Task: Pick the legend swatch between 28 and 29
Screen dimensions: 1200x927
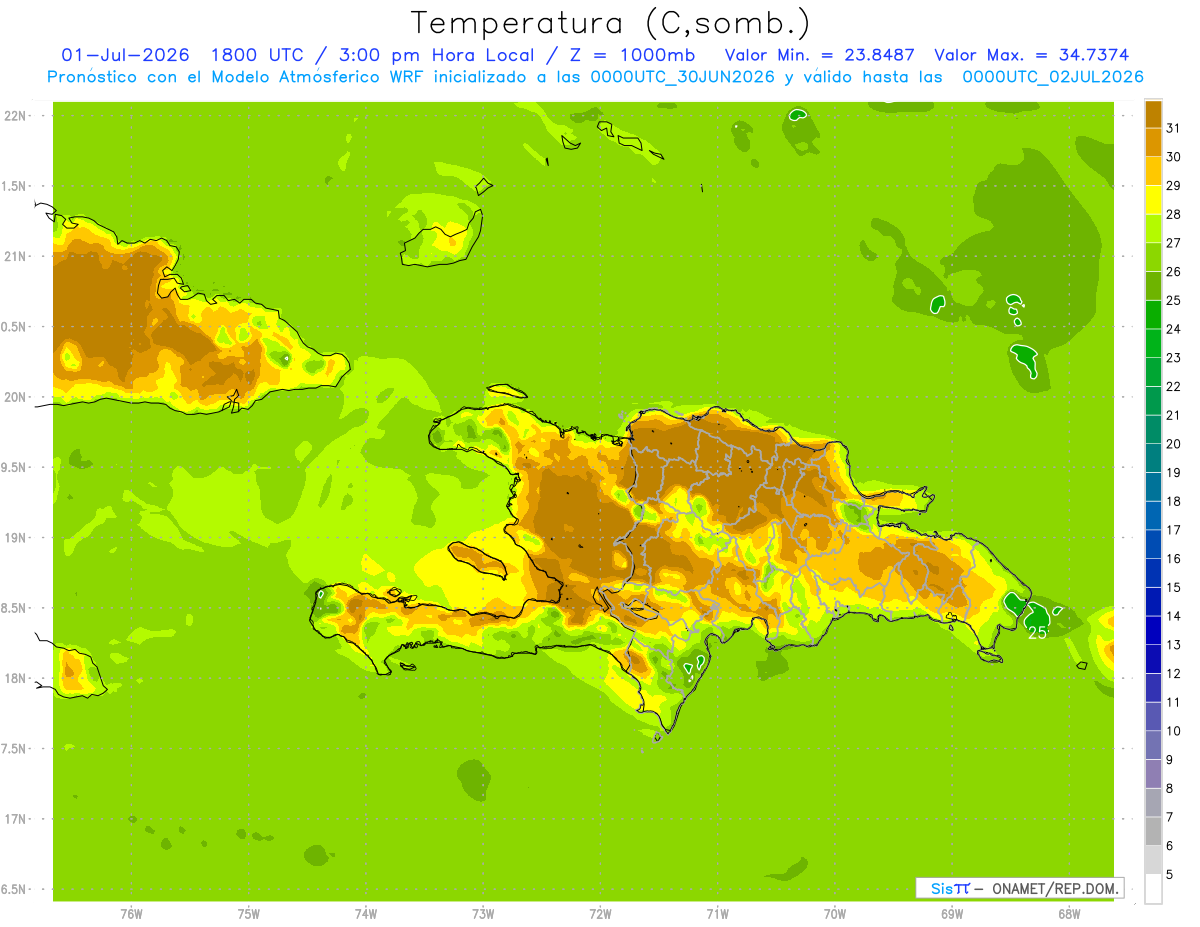Action: click(x=1153, y=200)
